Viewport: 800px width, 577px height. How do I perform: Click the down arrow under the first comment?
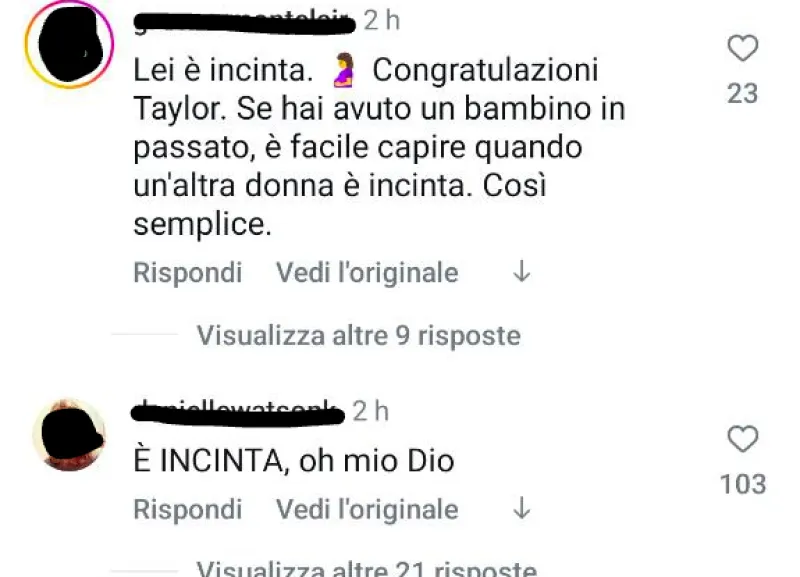coord(520,272)
